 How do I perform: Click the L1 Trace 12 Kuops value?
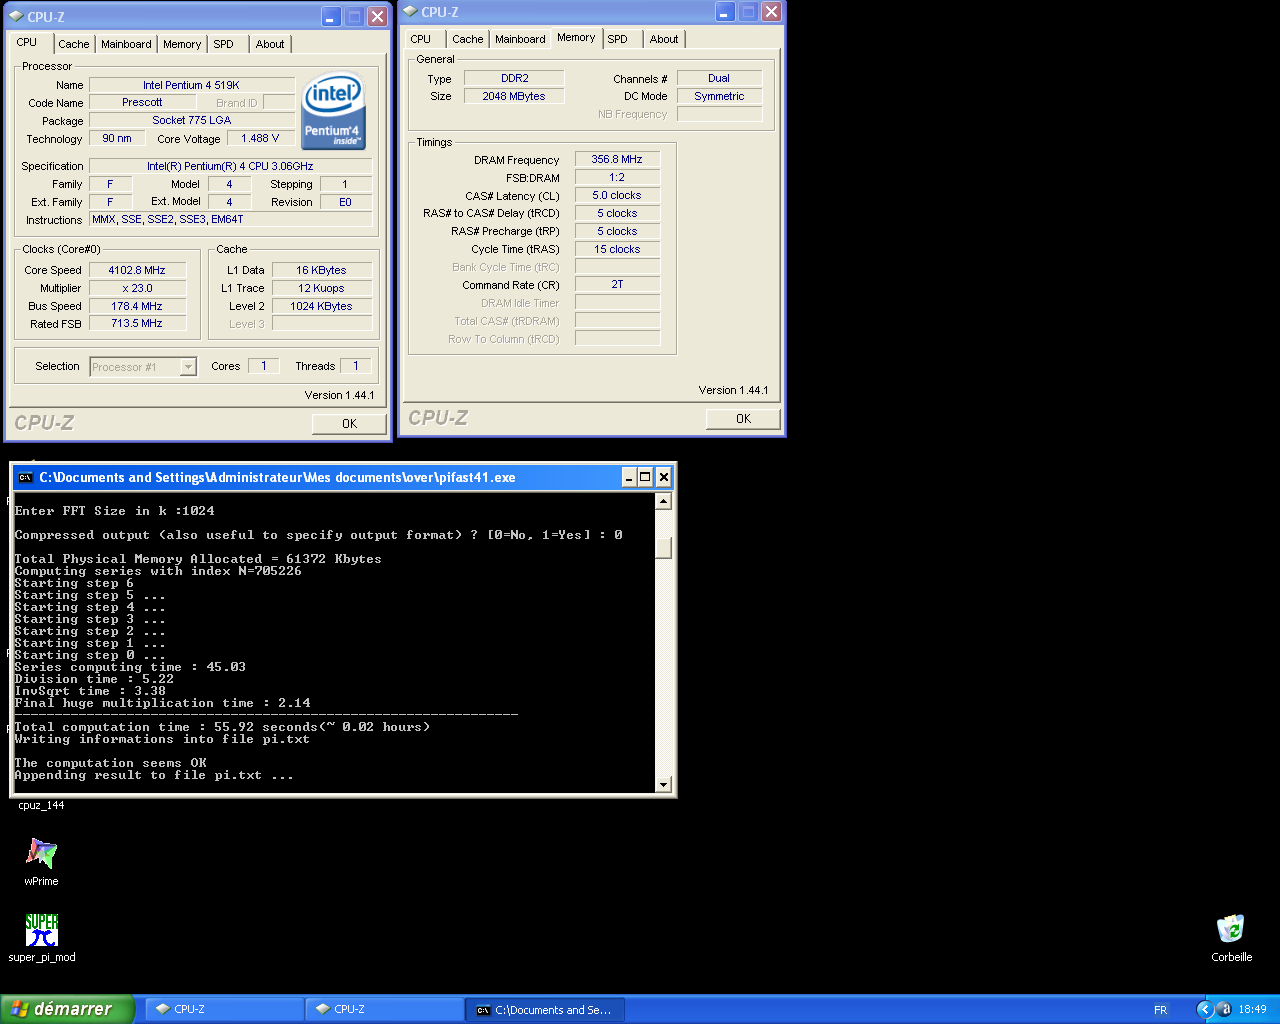tap(321, 288)
